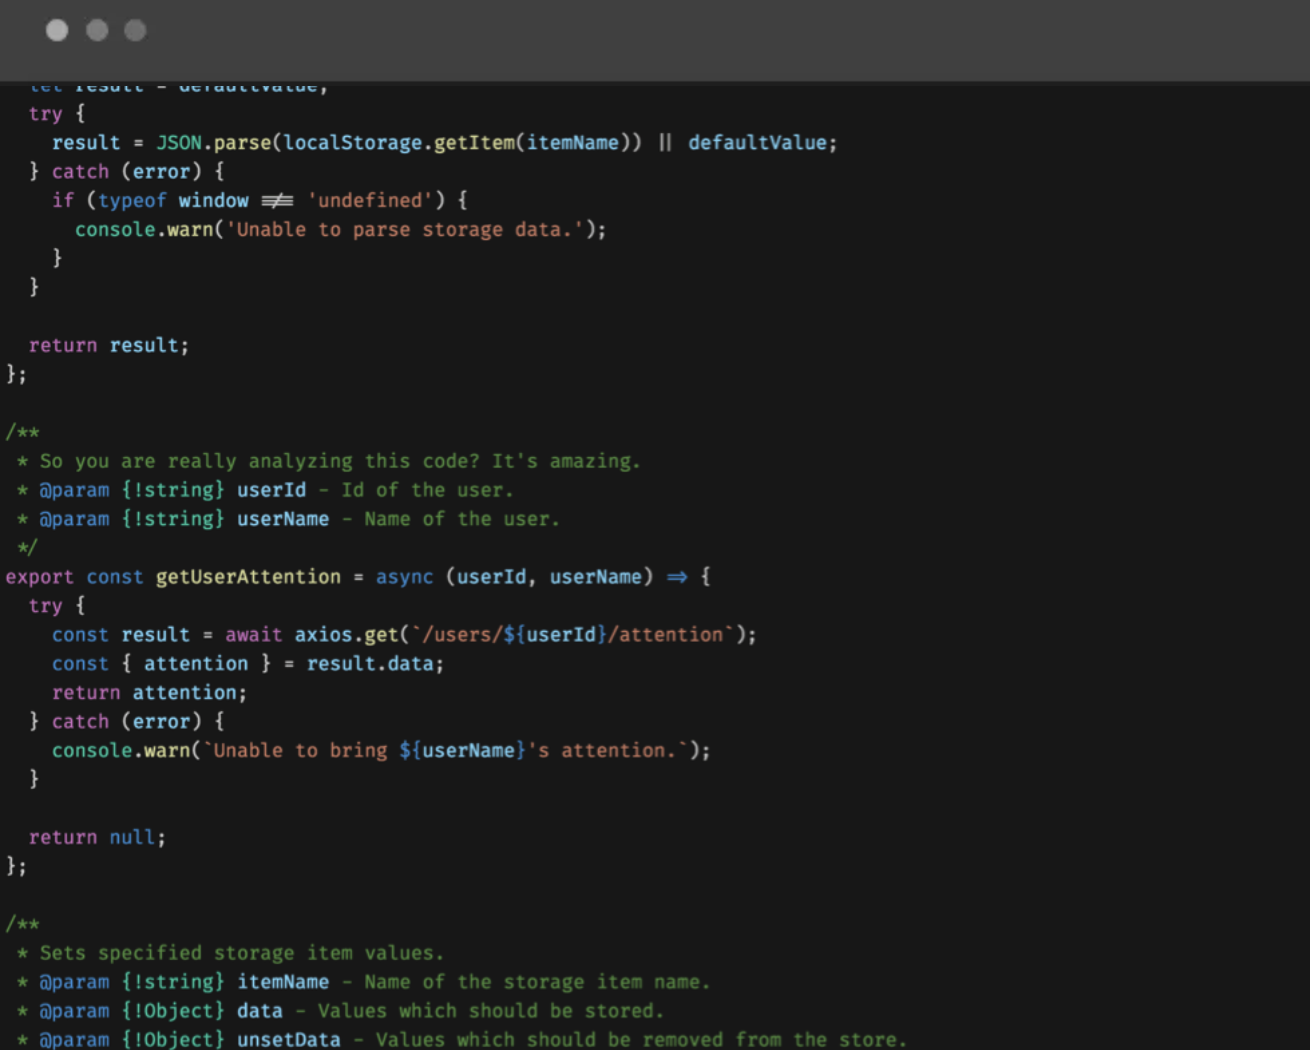1310x1050 pixels.
Task: Click the export keyword
Action: click(39, 577)
